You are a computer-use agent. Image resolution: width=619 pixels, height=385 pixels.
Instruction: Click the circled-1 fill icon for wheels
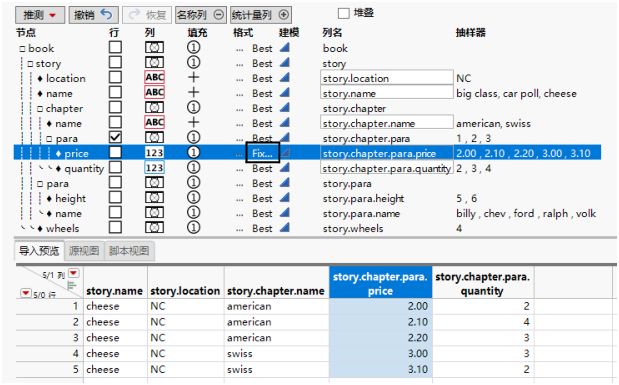click(x=193, y=227)
